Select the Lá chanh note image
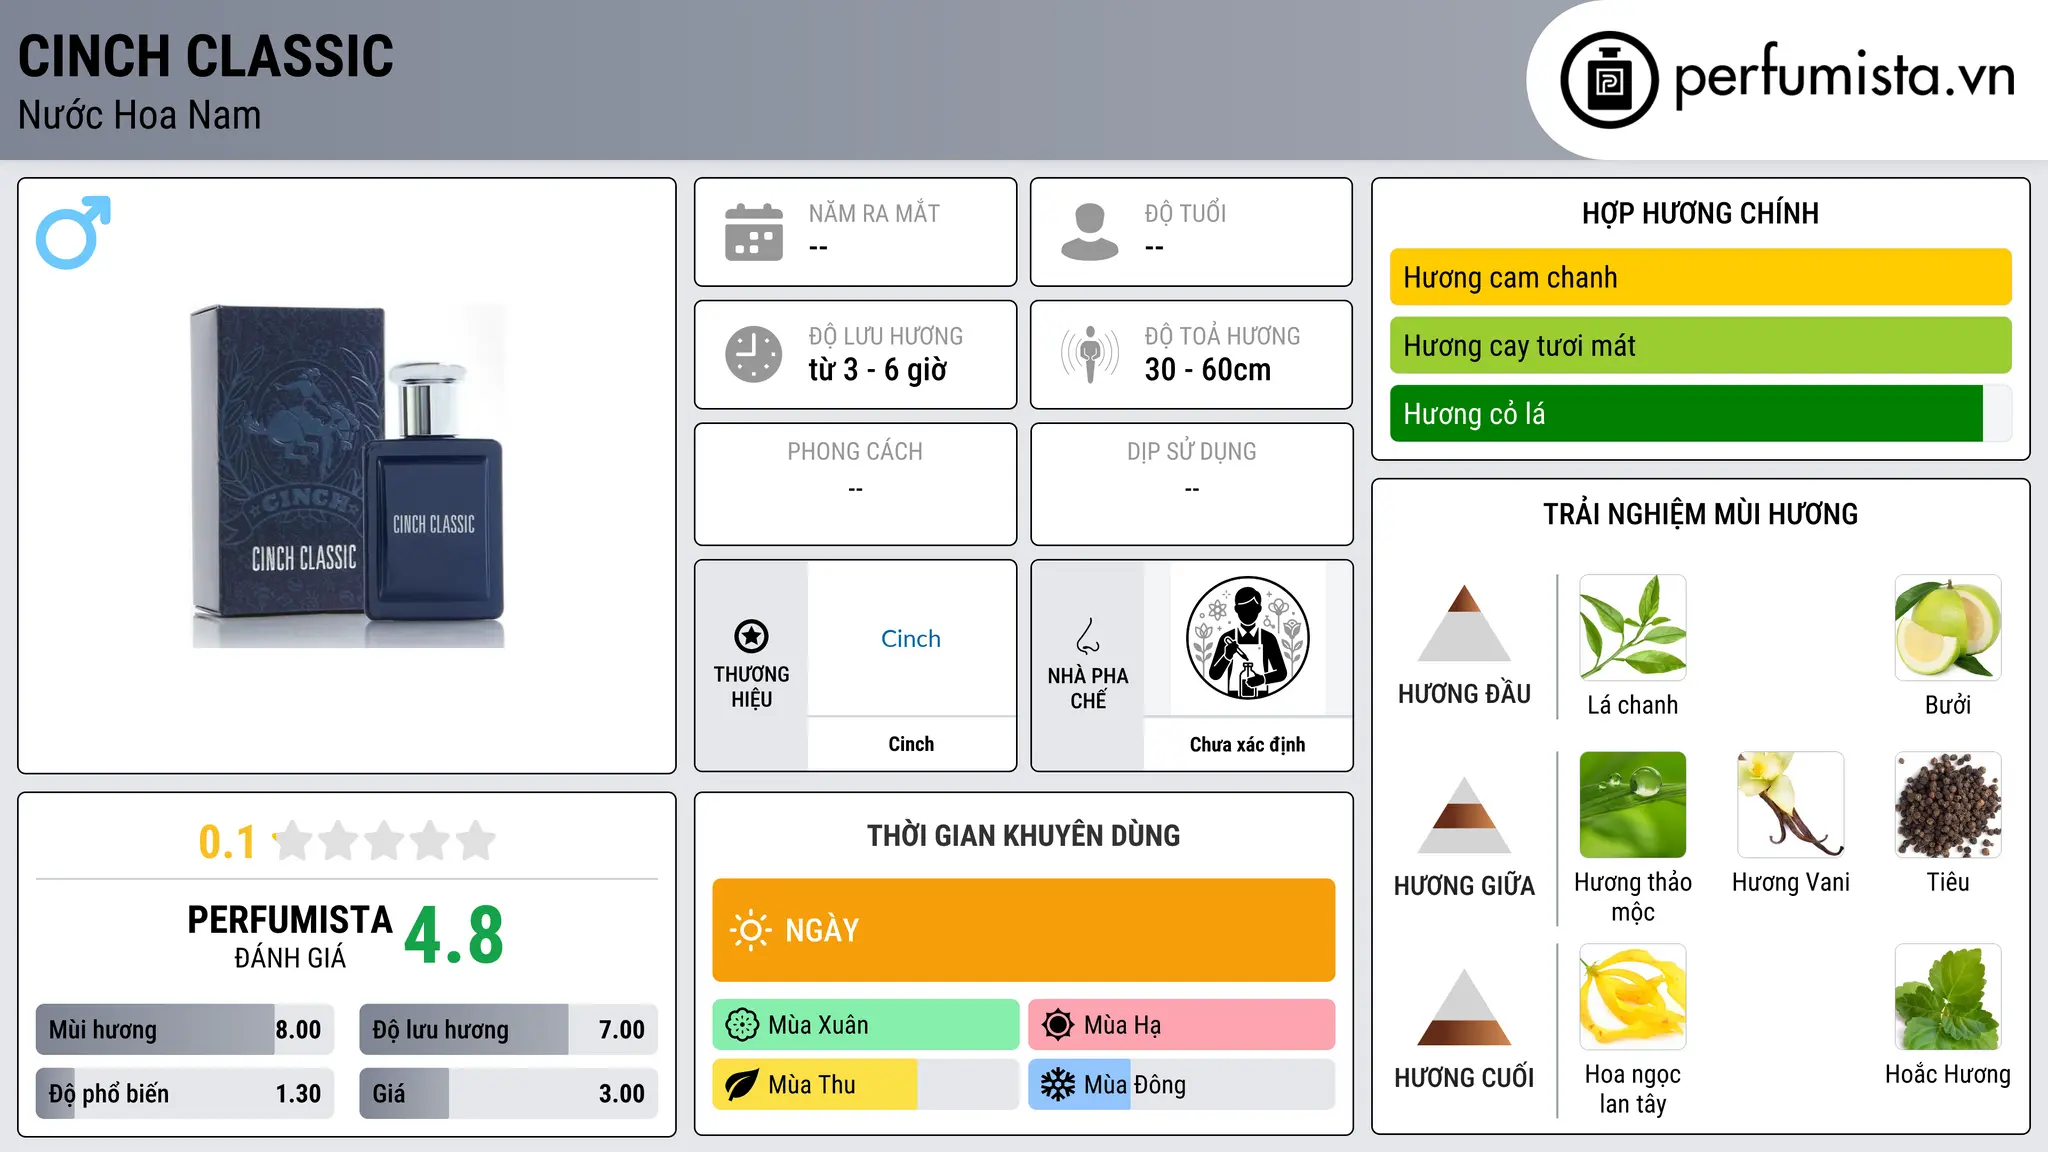The width and height of the screenshot is (2048, 1152). click(x=1633, y=627)
